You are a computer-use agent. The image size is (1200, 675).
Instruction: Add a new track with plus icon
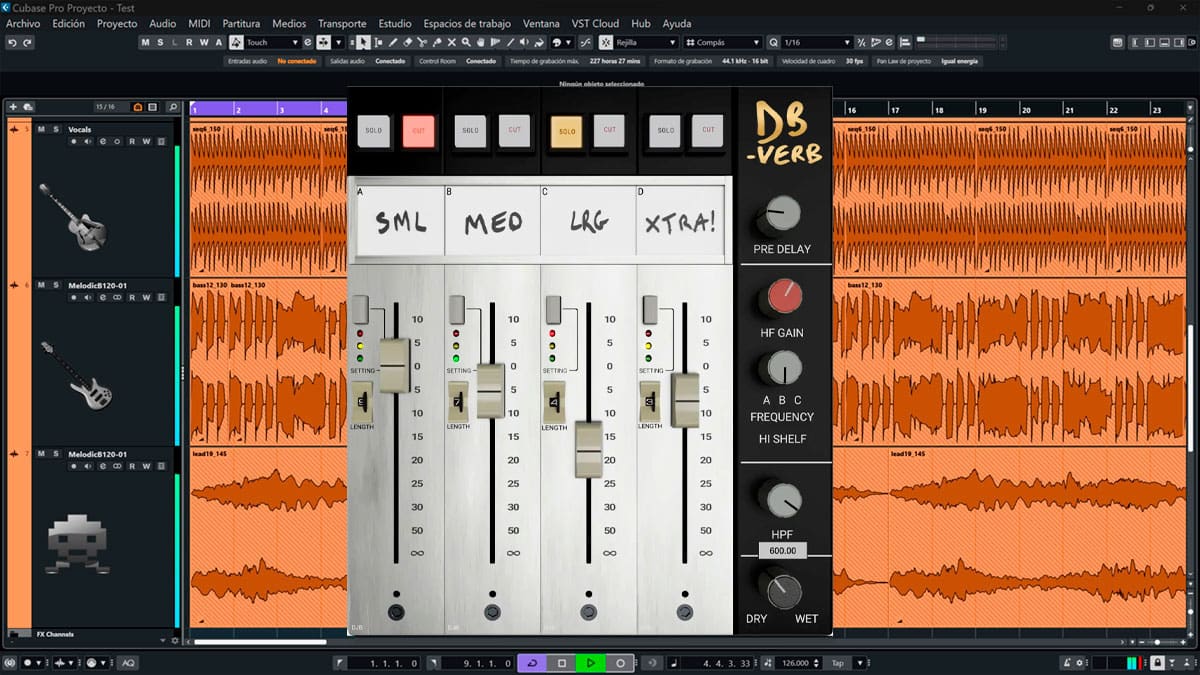pyautogui.click(x=13, y=106)
